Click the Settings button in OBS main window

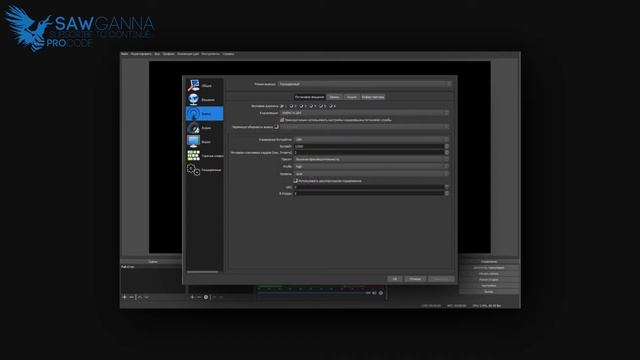pyautogui.click(x=489, y=286)
